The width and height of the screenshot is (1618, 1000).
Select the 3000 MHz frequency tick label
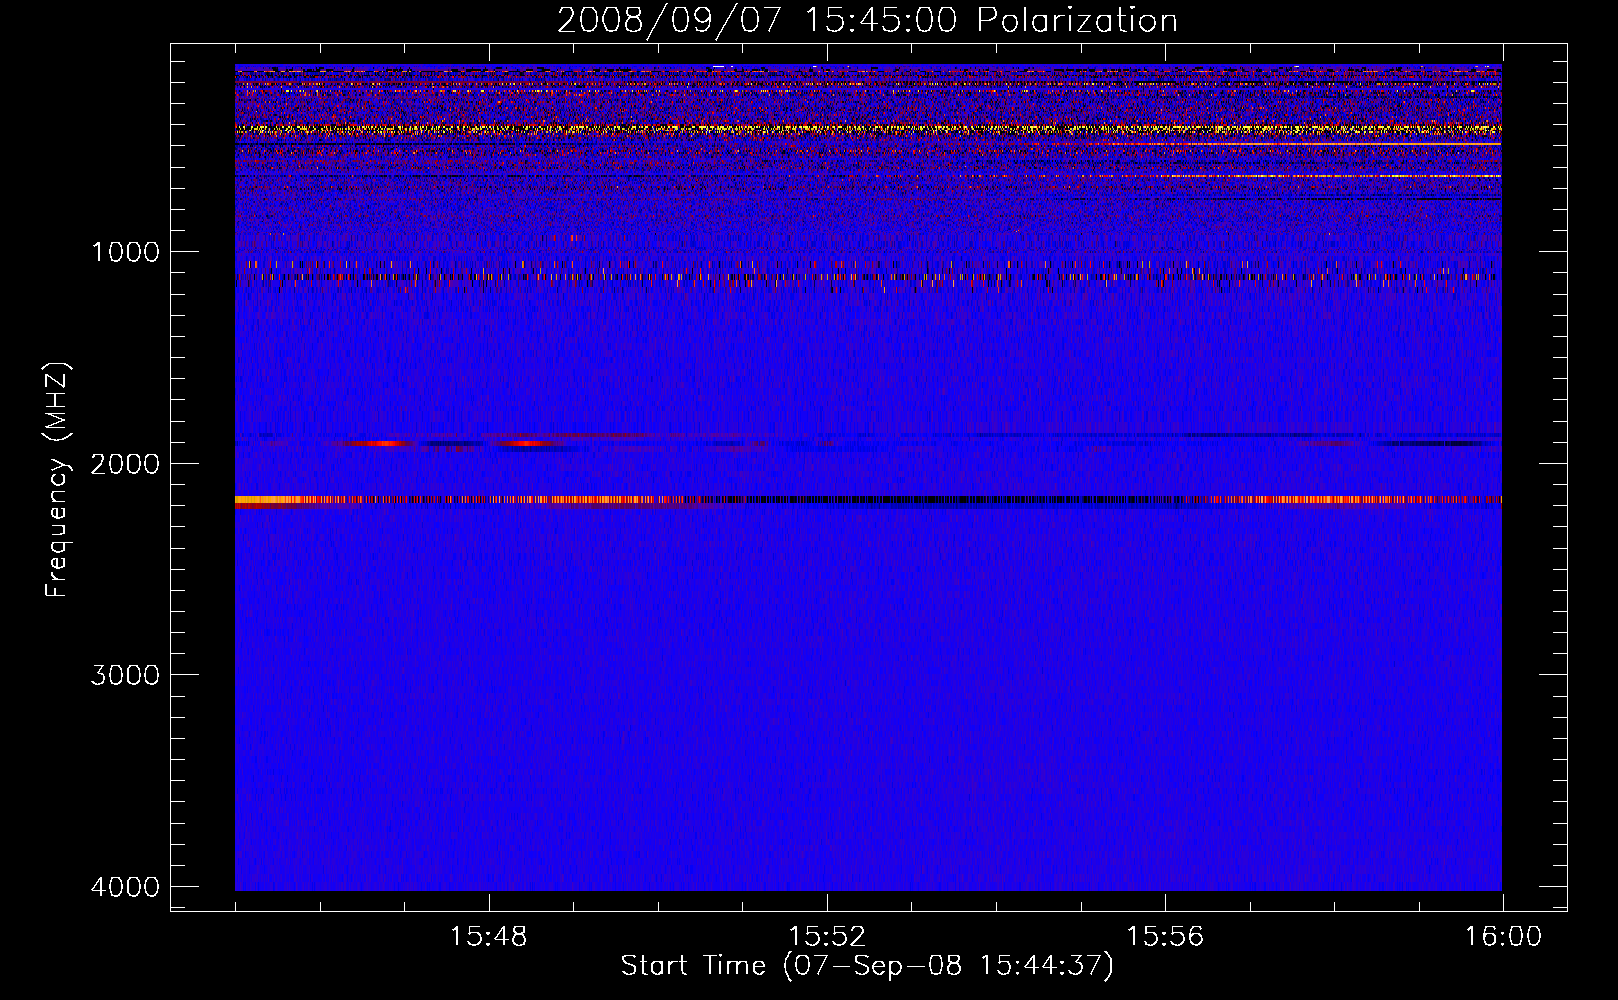click(125, 675)
